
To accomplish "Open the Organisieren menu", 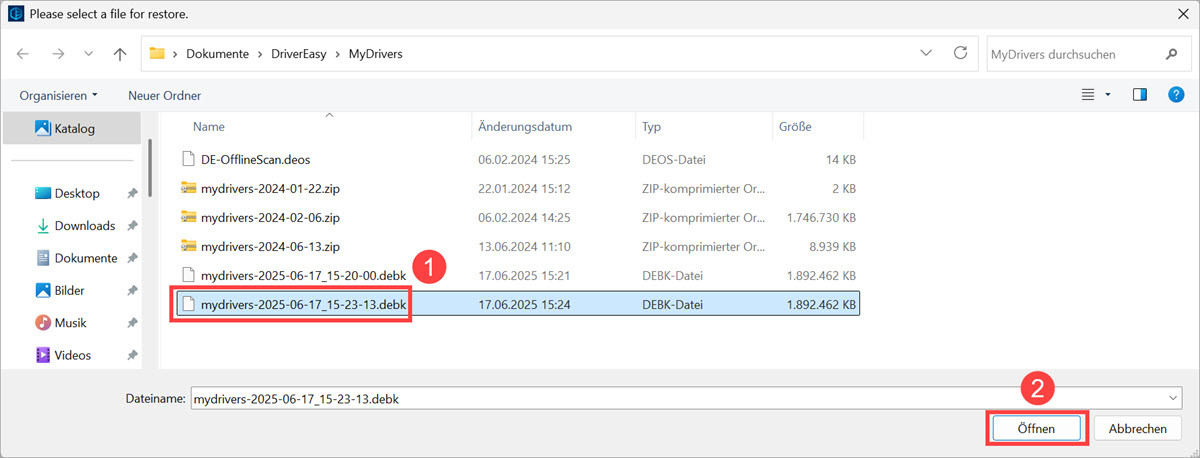I will point(58,95).
